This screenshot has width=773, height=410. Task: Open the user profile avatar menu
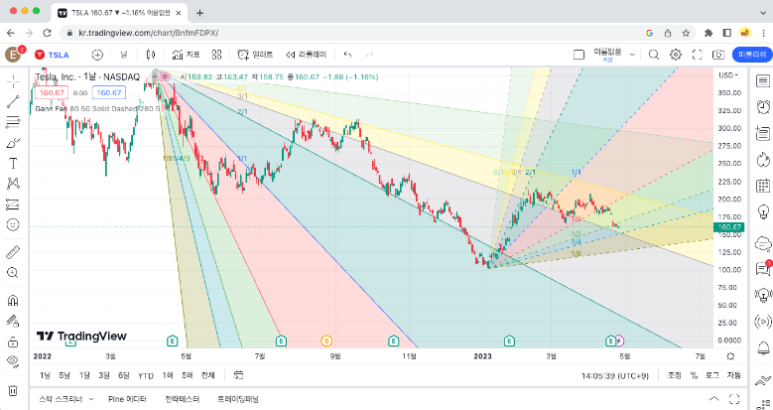point(13,54)
